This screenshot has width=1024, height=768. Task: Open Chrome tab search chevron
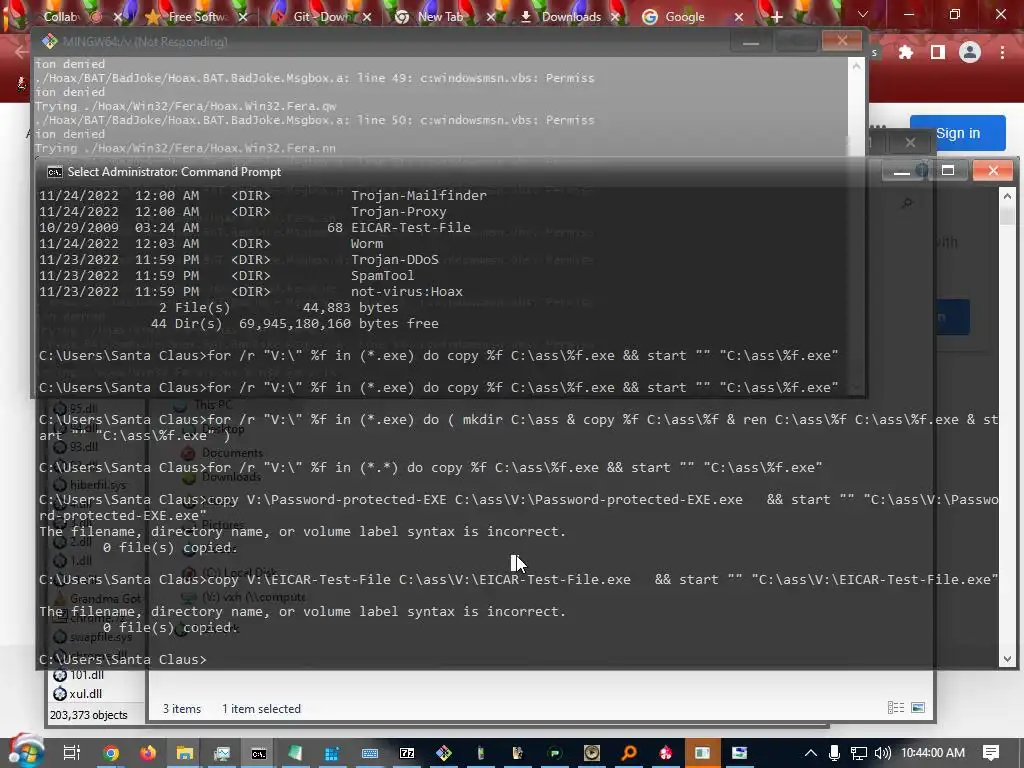(x=863, y=14)
